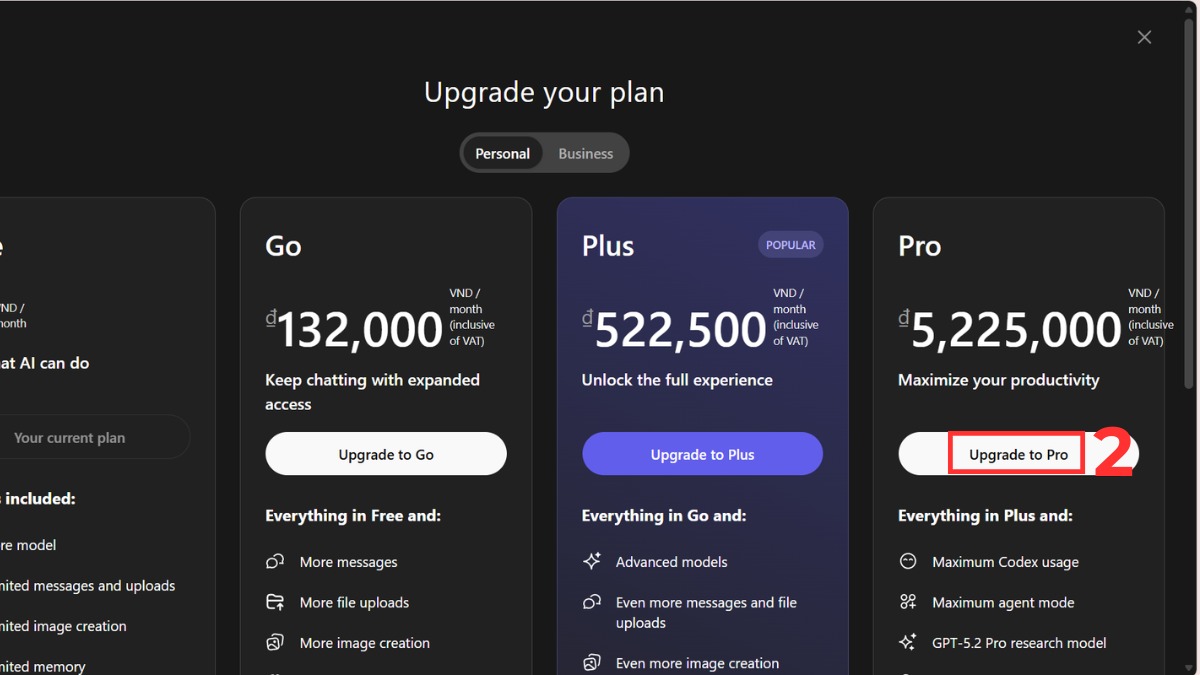Click the More file uploads folder icon
The width and height of the screenshot is (1200, 675).
[x=275, y=602]
